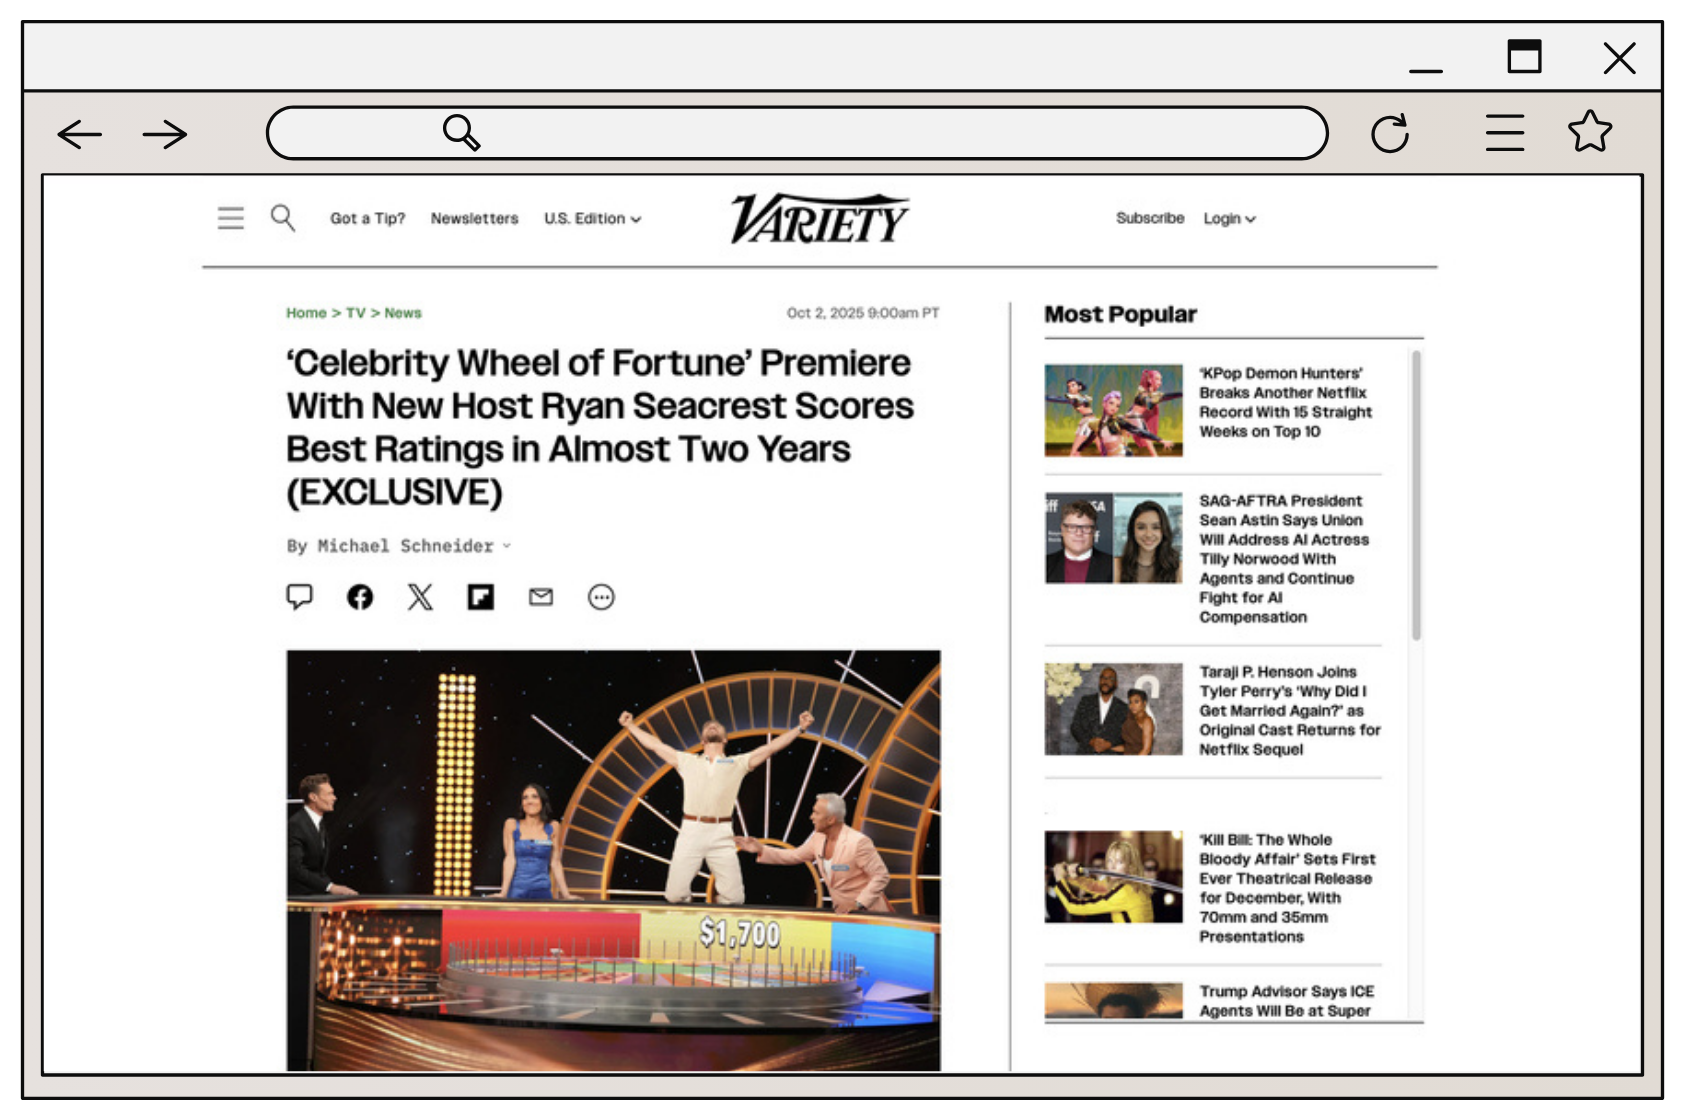Open the U.S. Edition dropdown
1685x1120 pixels.
[593, 218]
